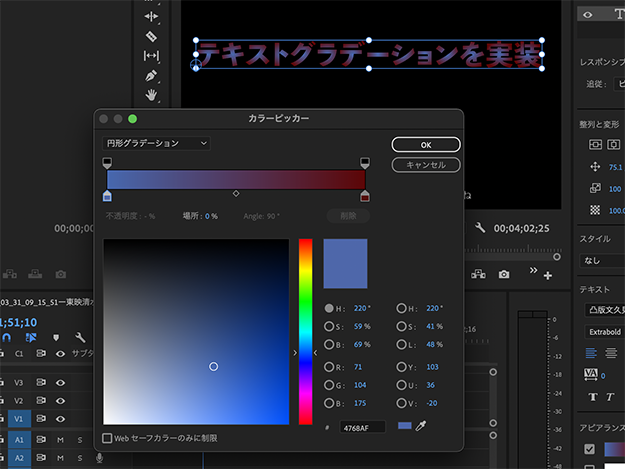Image resolution: width=625 pixels, height=469 pixels.
Task: Select the Razor tool in toolbar
Action: click(x=151, y=36)
